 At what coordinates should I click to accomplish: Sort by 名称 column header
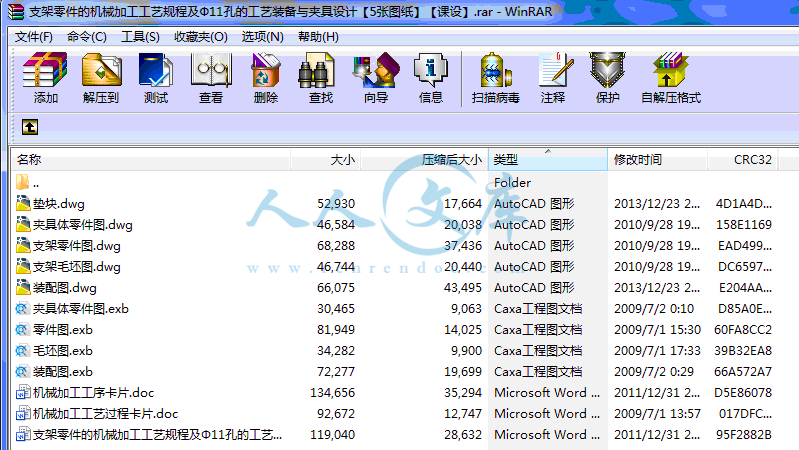point(151,160)
